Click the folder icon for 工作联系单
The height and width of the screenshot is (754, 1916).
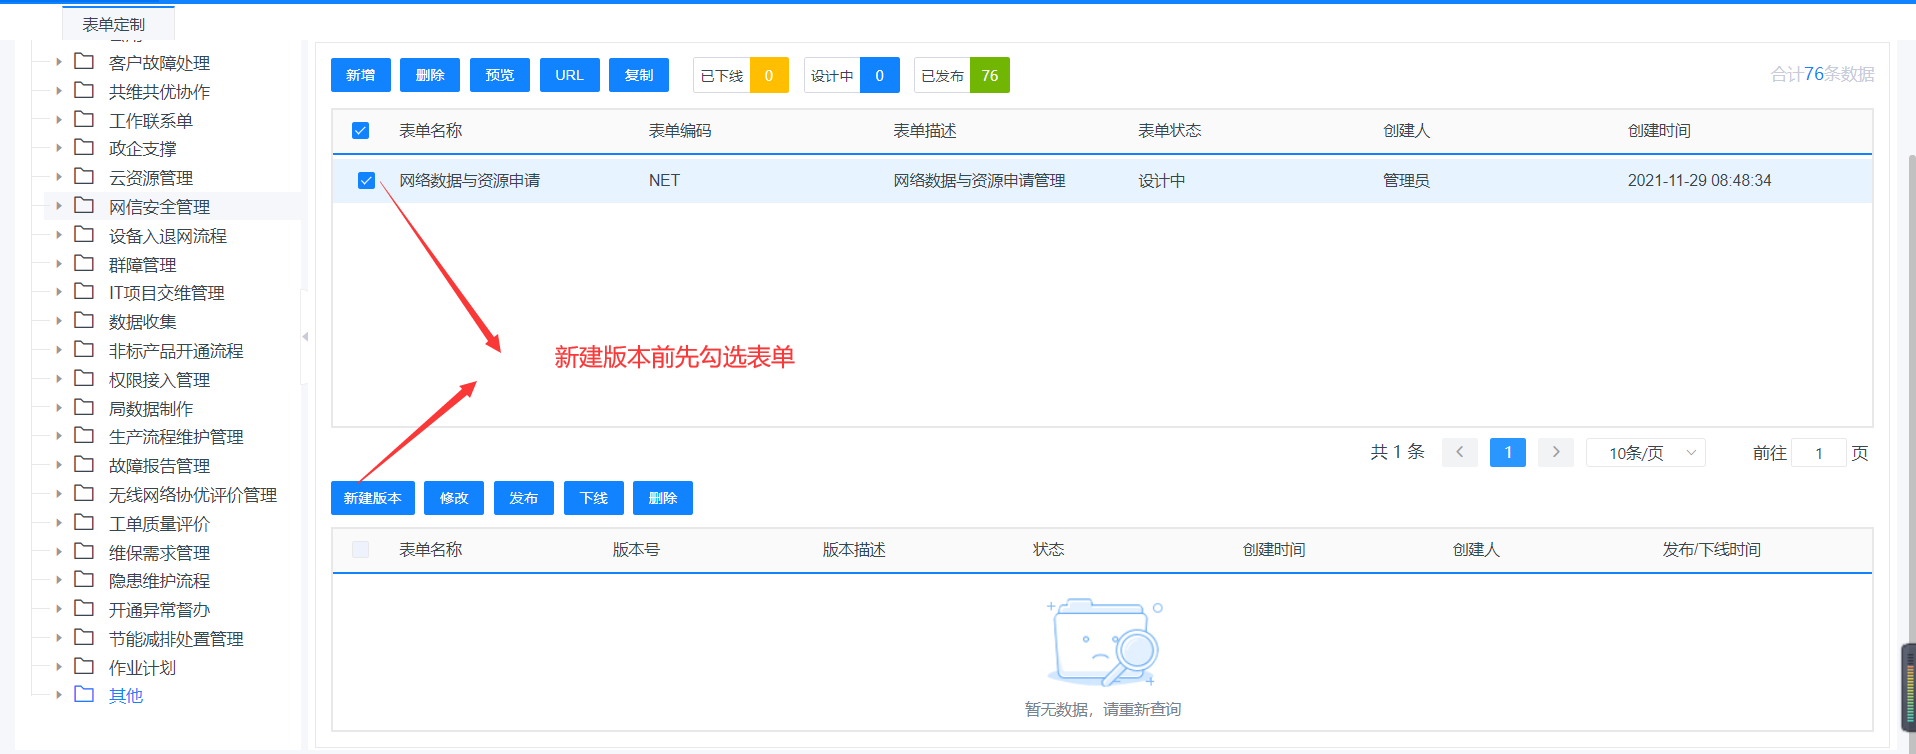click(84, 120)
